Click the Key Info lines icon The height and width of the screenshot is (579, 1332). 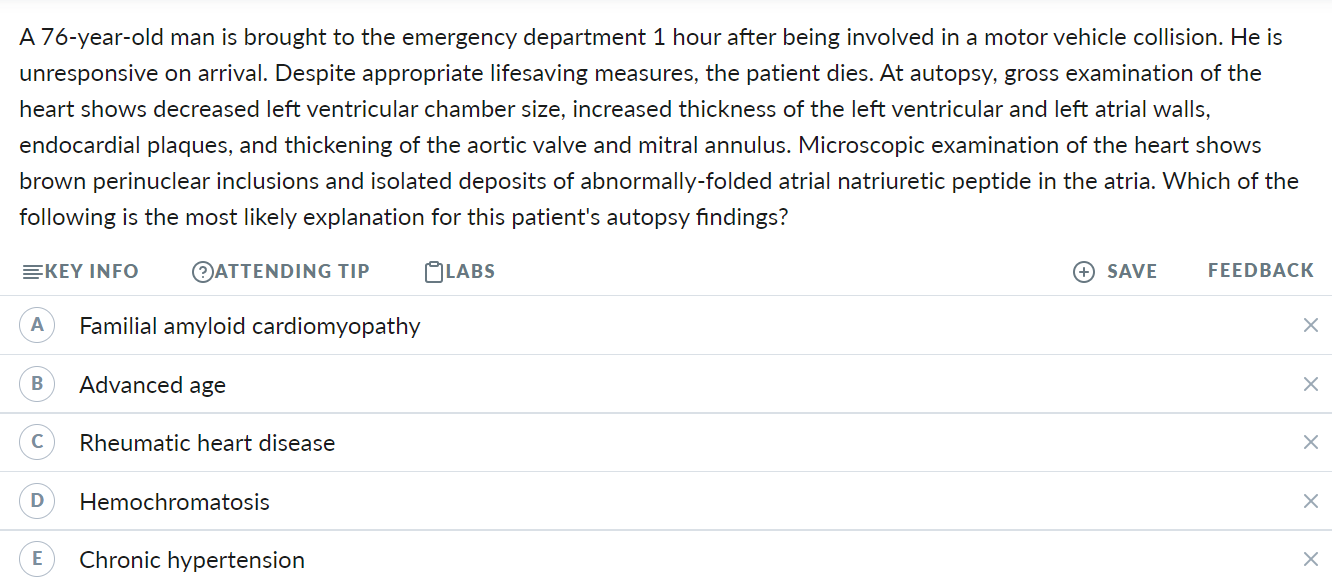(31, 272)
